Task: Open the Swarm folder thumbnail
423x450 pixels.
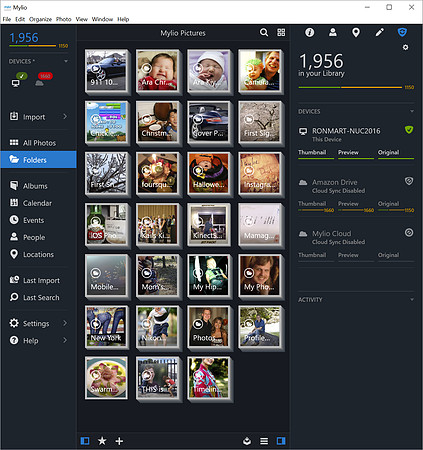Action: (106, 378)
